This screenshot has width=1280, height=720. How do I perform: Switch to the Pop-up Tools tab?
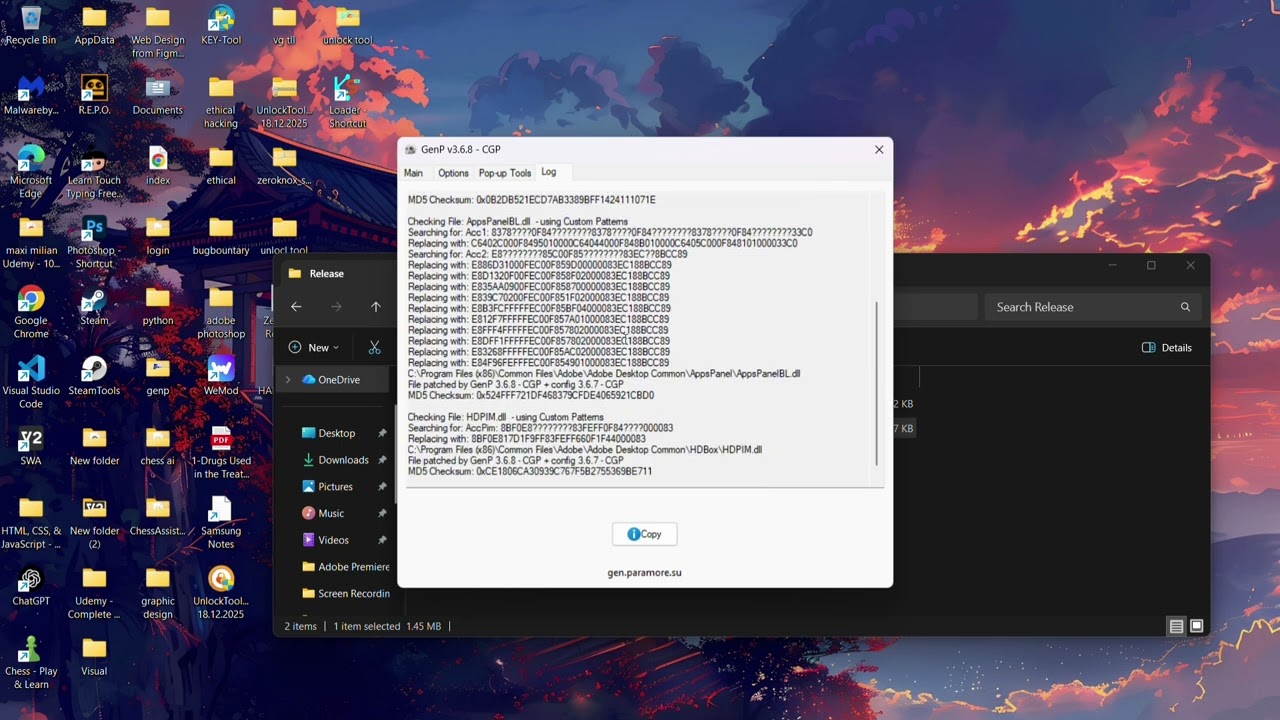tap(505, 173)
